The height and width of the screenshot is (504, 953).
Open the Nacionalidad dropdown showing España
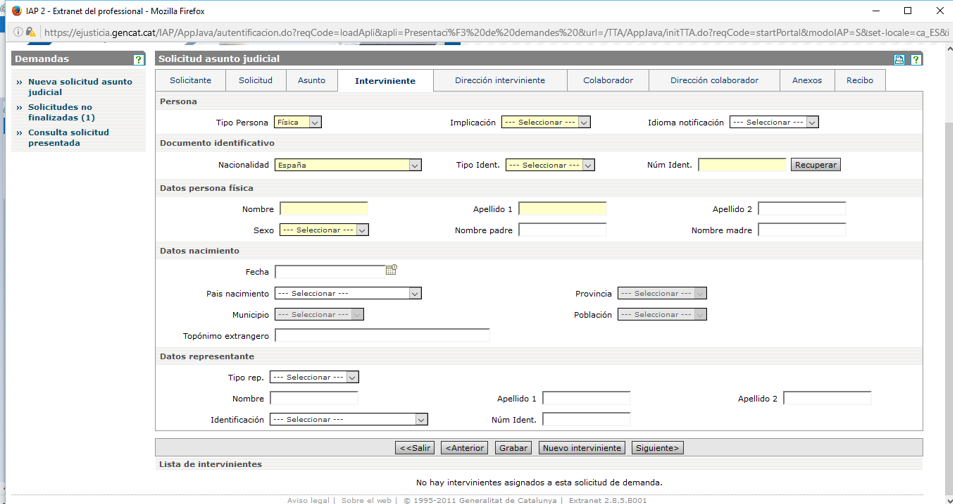click(x=348, y=165)
